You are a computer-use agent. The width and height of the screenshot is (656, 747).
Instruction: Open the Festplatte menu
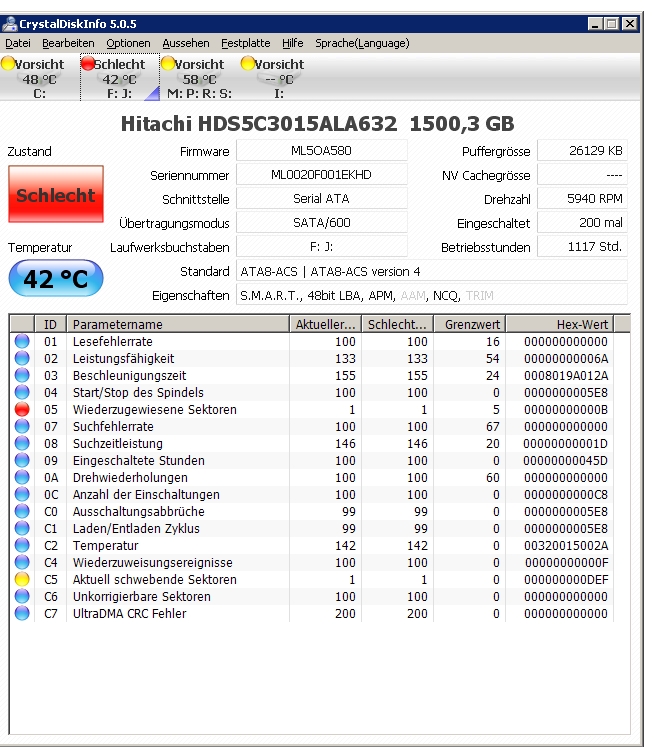coord(245,43)
